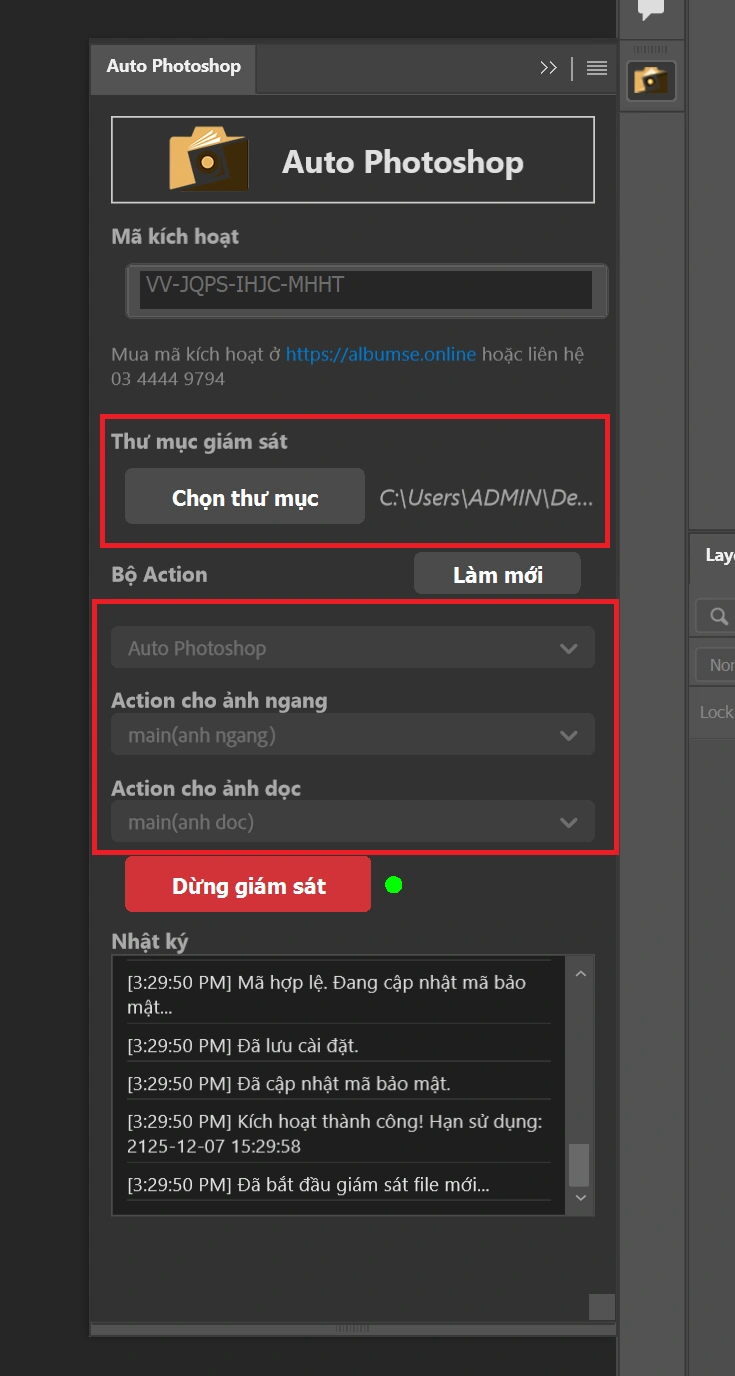Click the green monitoring status indicator
The height and width of the screenshot is (1376, 735).
click(x=394, y=885)
